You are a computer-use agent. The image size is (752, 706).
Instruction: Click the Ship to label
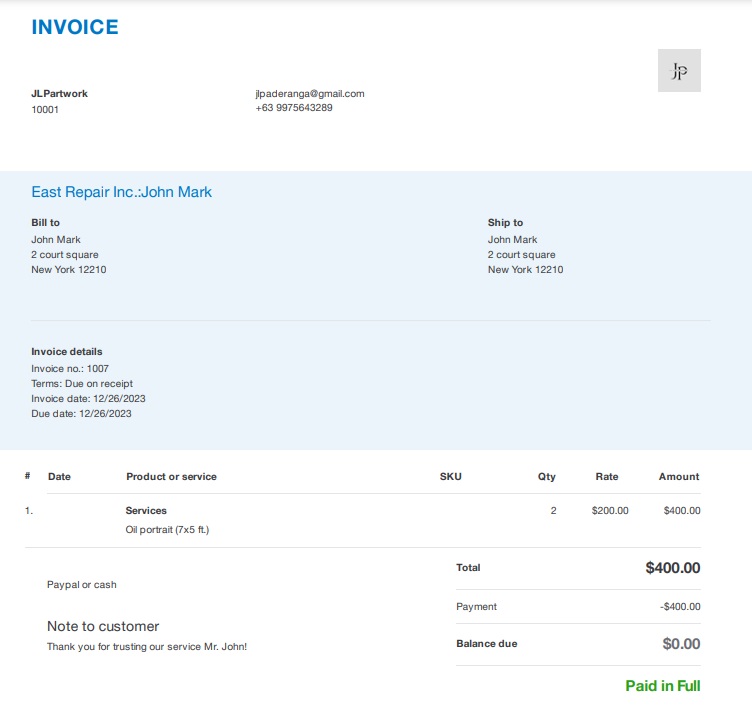[505, 223]
